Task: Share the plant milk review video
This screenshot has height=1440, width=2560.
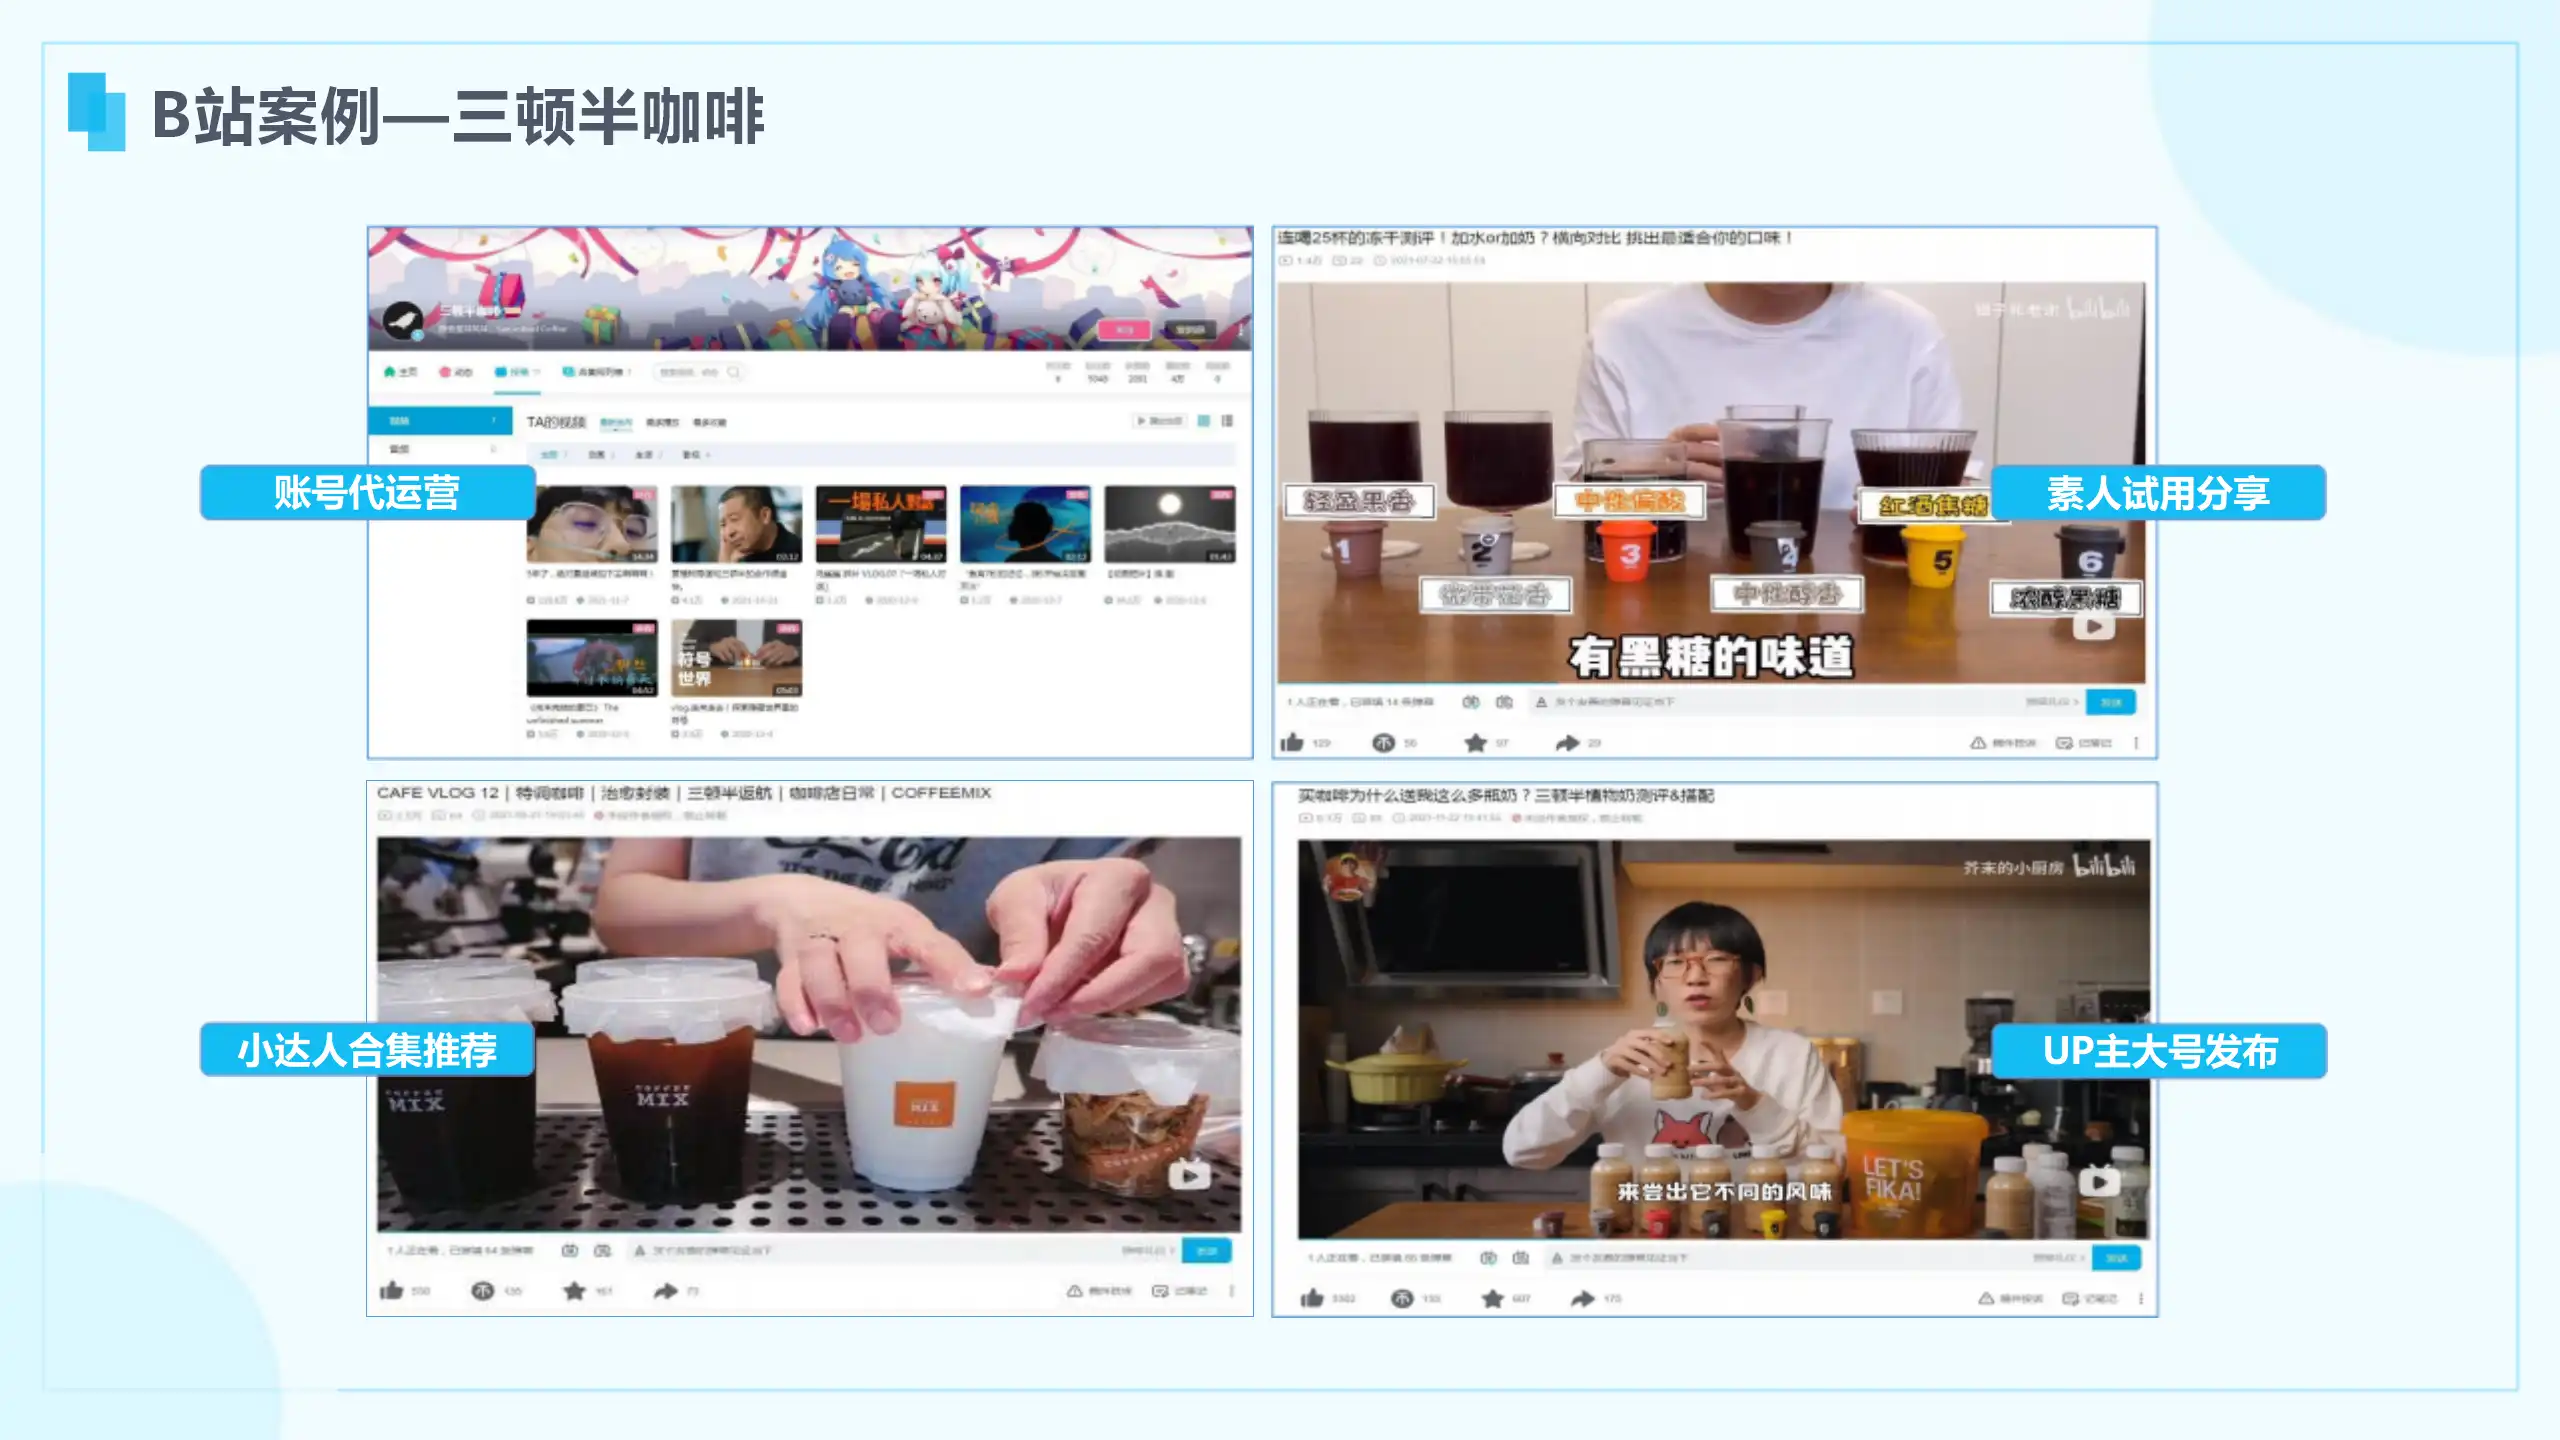Action: 1583,1298
